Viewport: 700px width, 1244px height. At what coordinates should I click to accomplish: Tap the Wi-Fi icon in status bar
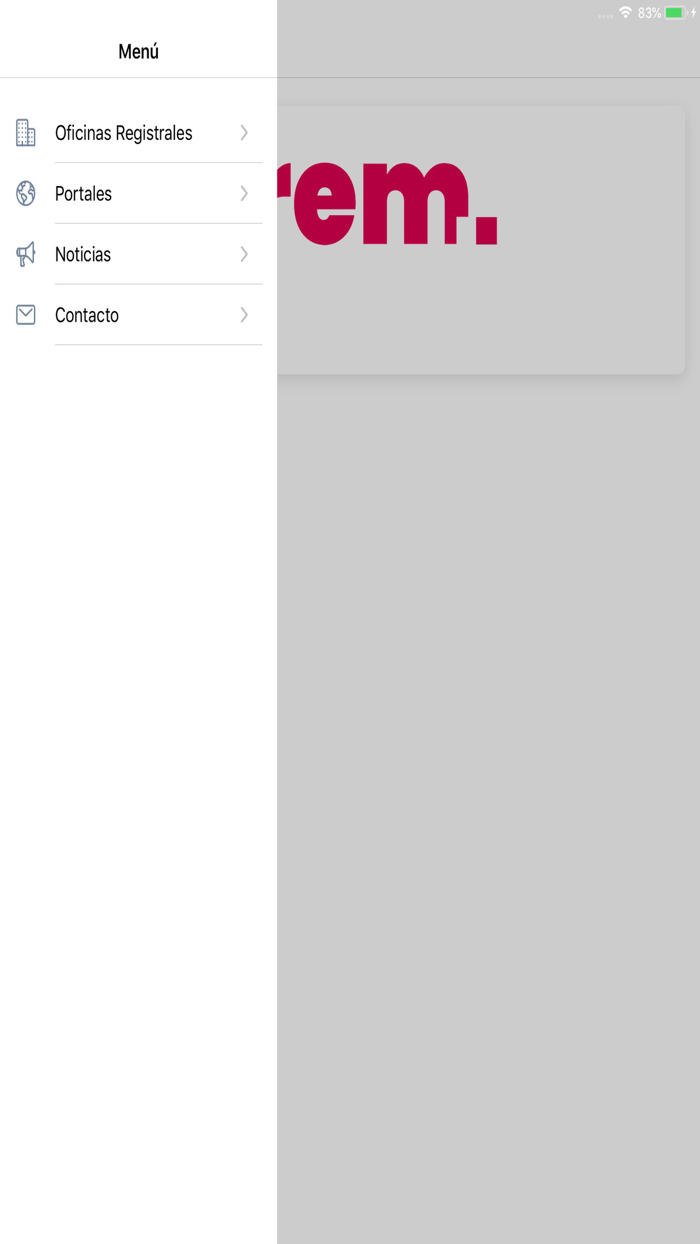pyautogui.click(x=625, y=13)
